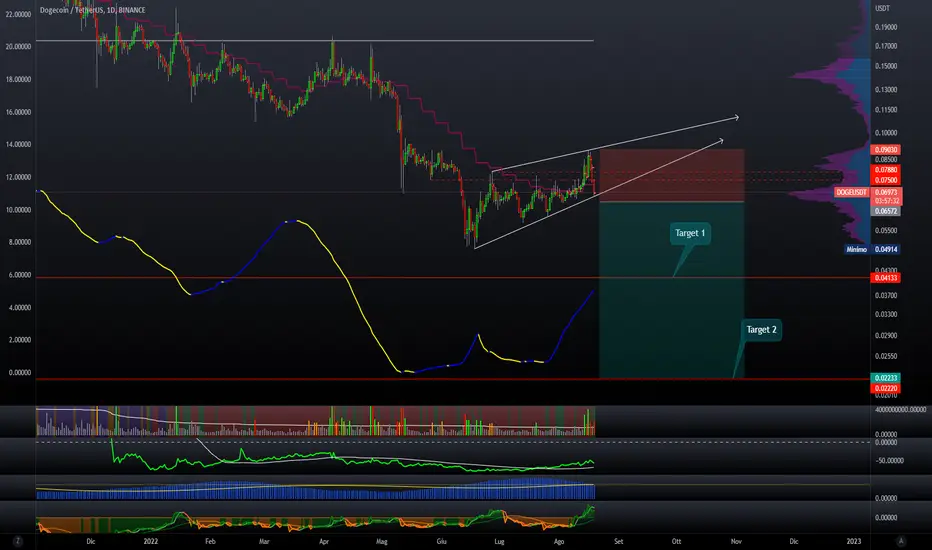The width and height of the screenshot is (932, 550).
Task: Toggle auto scale icon at bottom-right
Action: [x=901, y=541]
